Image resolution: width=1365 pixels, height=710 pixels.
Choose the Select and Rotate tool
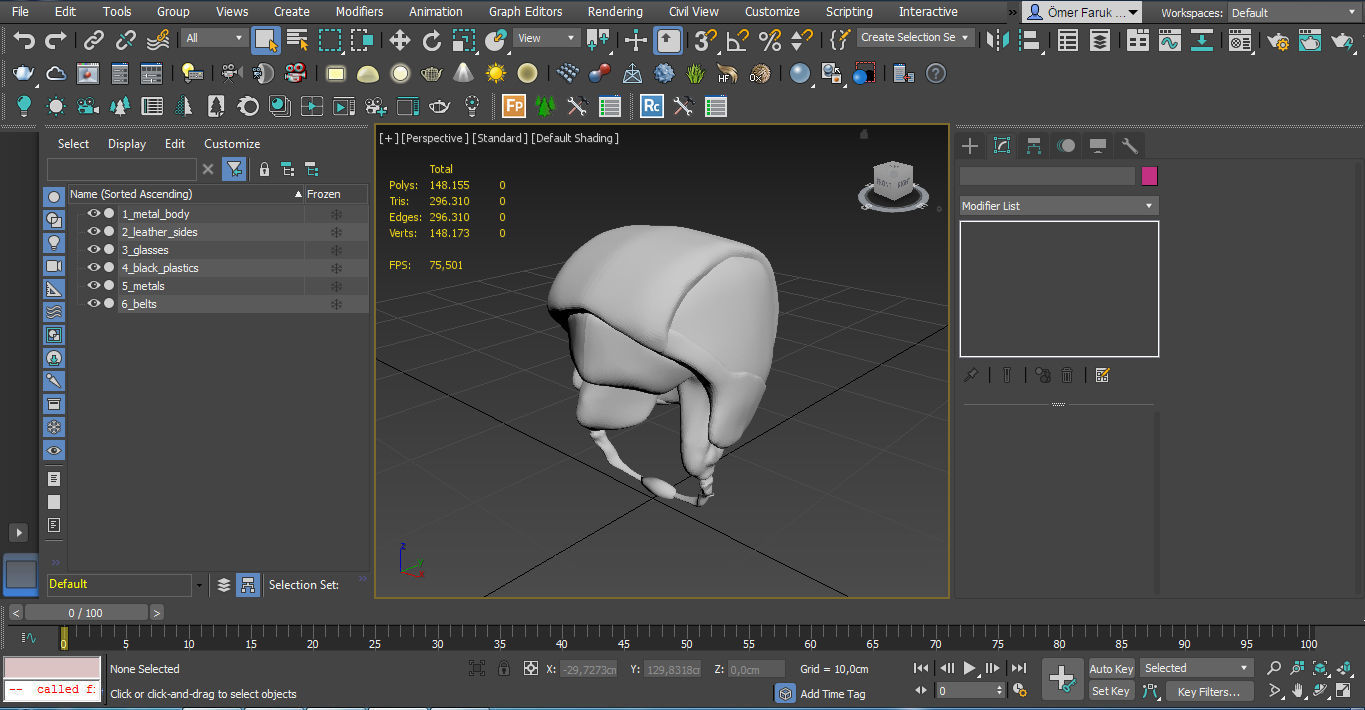pos(432,40)
